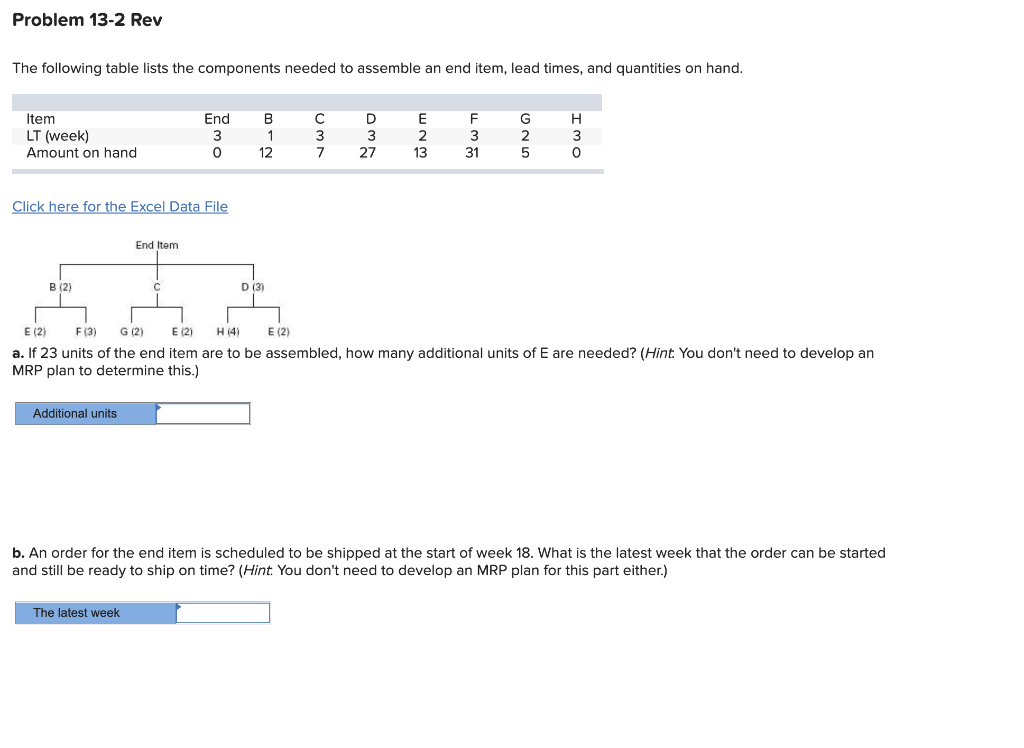1024x748 pixels.
Task: Click the F (3) node under B
Action: 86,331
